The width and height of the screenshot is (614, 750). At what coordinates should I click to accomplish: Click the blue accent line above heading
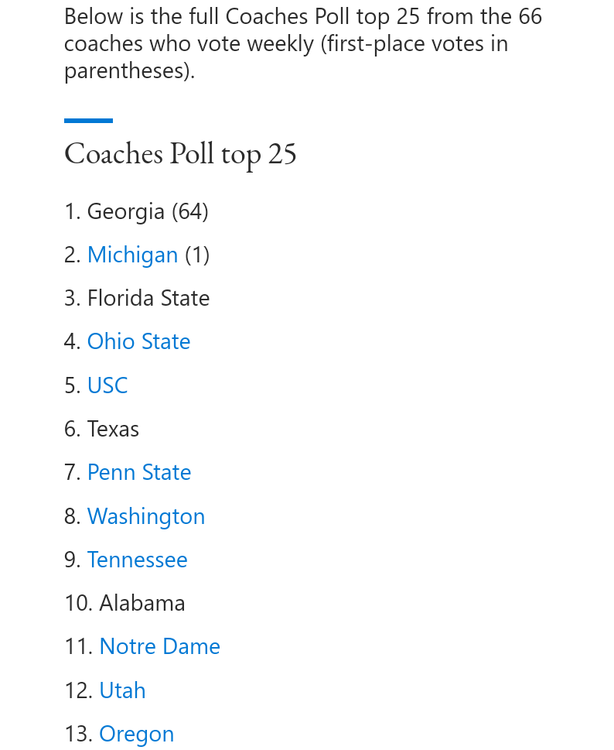point(88,121)
